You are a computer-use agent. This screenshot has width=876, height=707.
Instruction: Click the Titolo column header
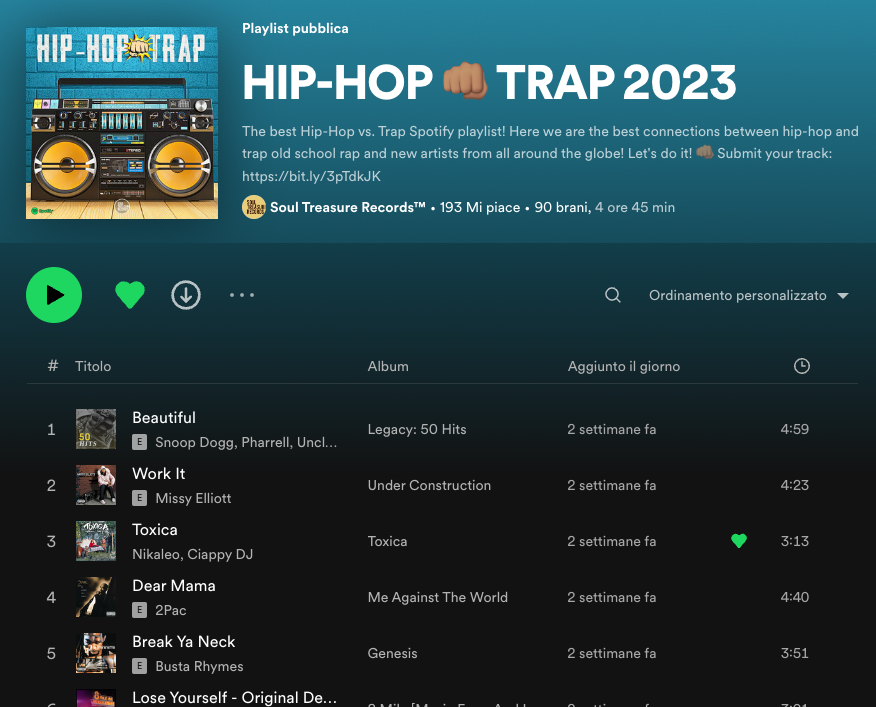tap(93, 366)
